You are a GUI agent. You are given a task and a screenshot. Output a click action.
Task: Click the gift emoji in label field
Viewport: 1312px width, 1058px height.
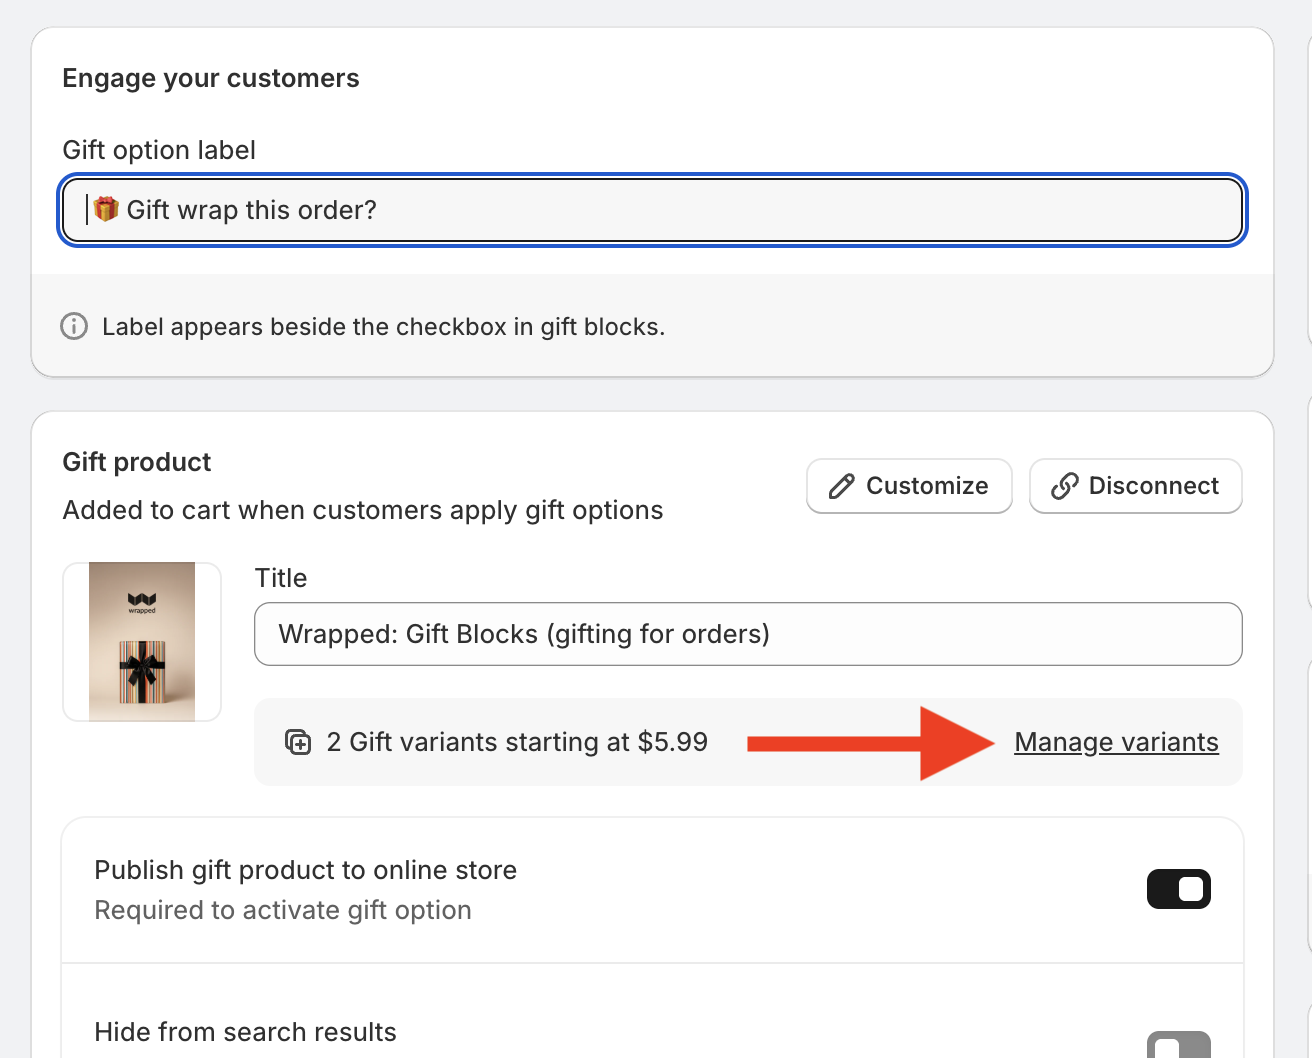[x=106, y=209]
